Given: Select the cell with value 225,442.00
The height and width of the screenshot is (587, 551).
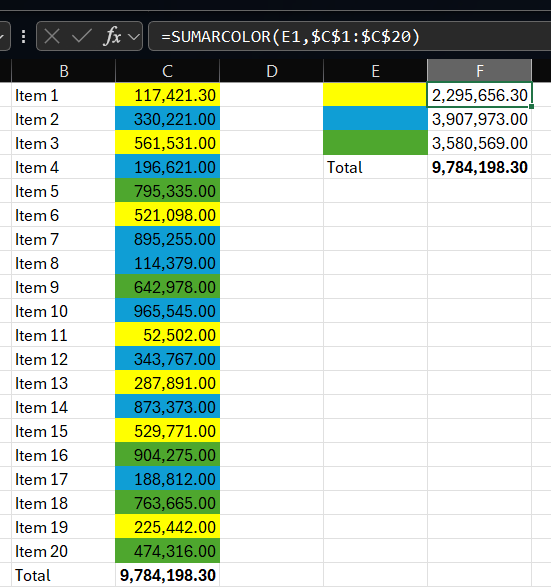Looking at the screenshot, I should pyautogui.click(x=167, y=527).
